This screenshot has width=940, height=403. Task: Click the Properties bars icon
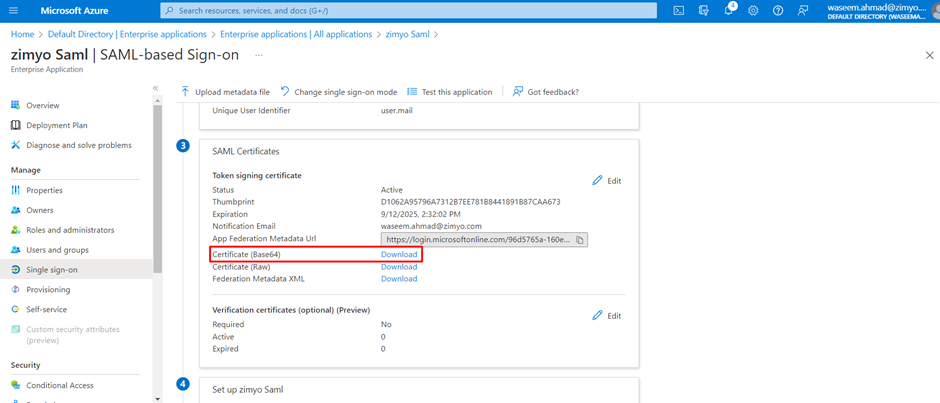(x=16, y=190)
